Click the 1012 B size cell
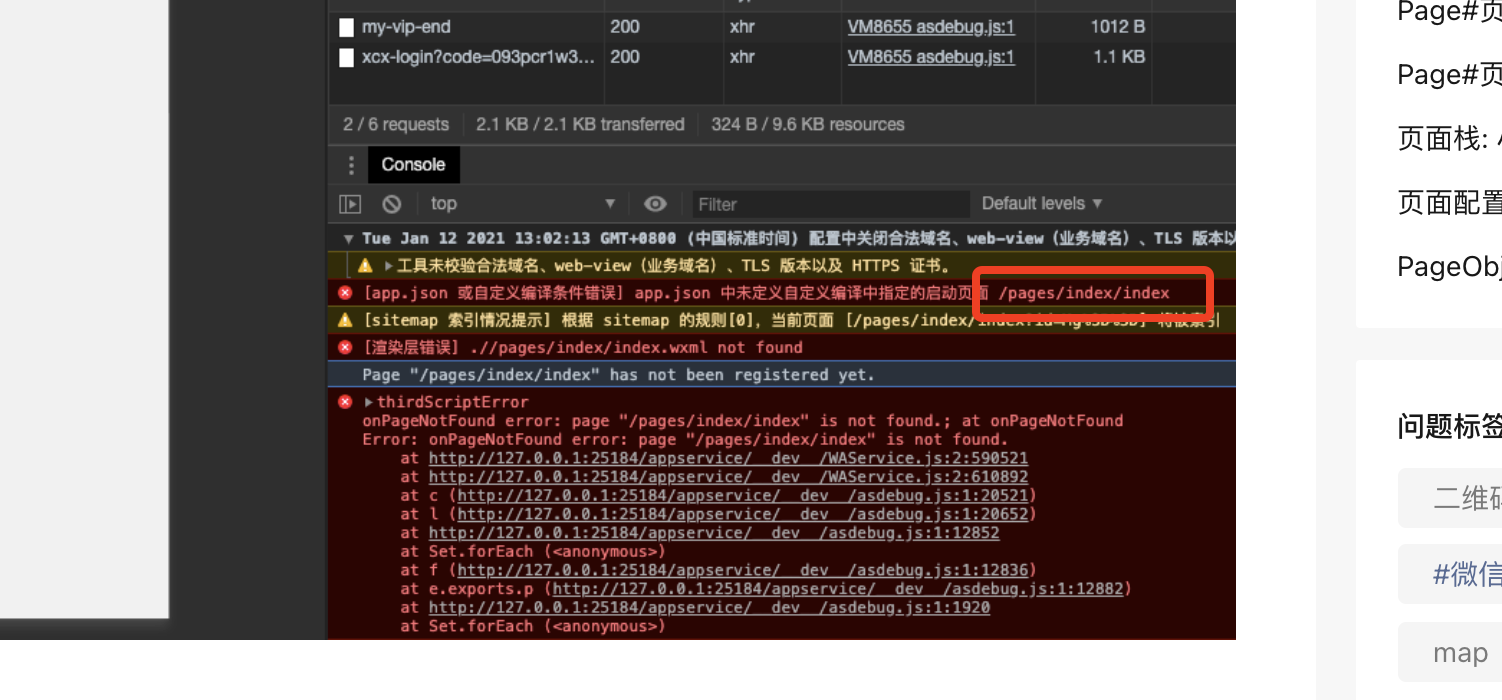 pyautogui.click(x=1117, y=27)
